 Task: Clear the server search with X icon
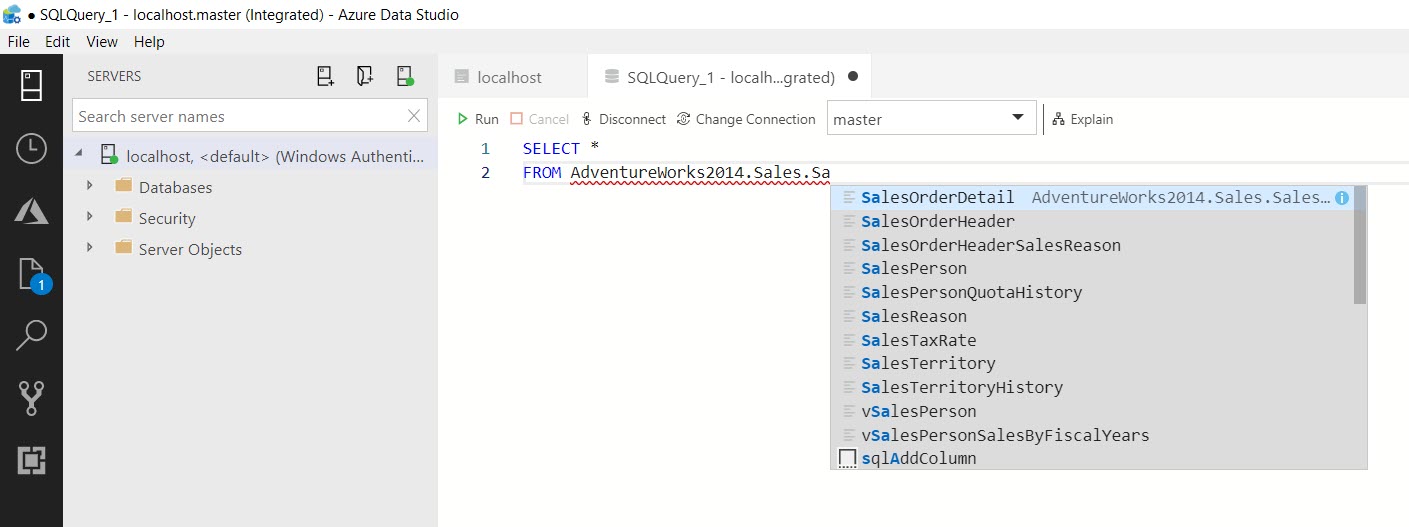(414, 116)
